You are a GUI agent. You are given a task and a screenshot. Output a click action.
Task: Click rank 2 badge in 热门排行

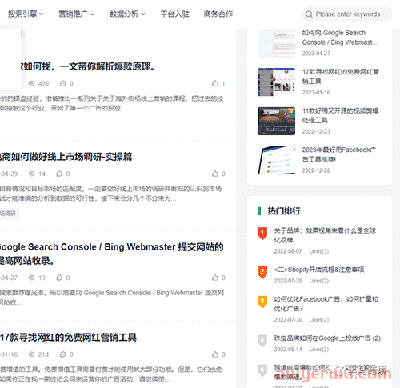click(262, 272)
